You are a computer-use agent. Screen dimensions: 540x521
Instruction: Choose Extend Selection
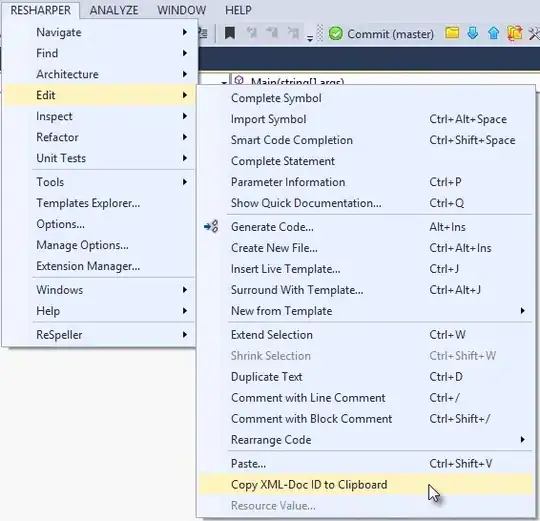[x=366, y=335]
